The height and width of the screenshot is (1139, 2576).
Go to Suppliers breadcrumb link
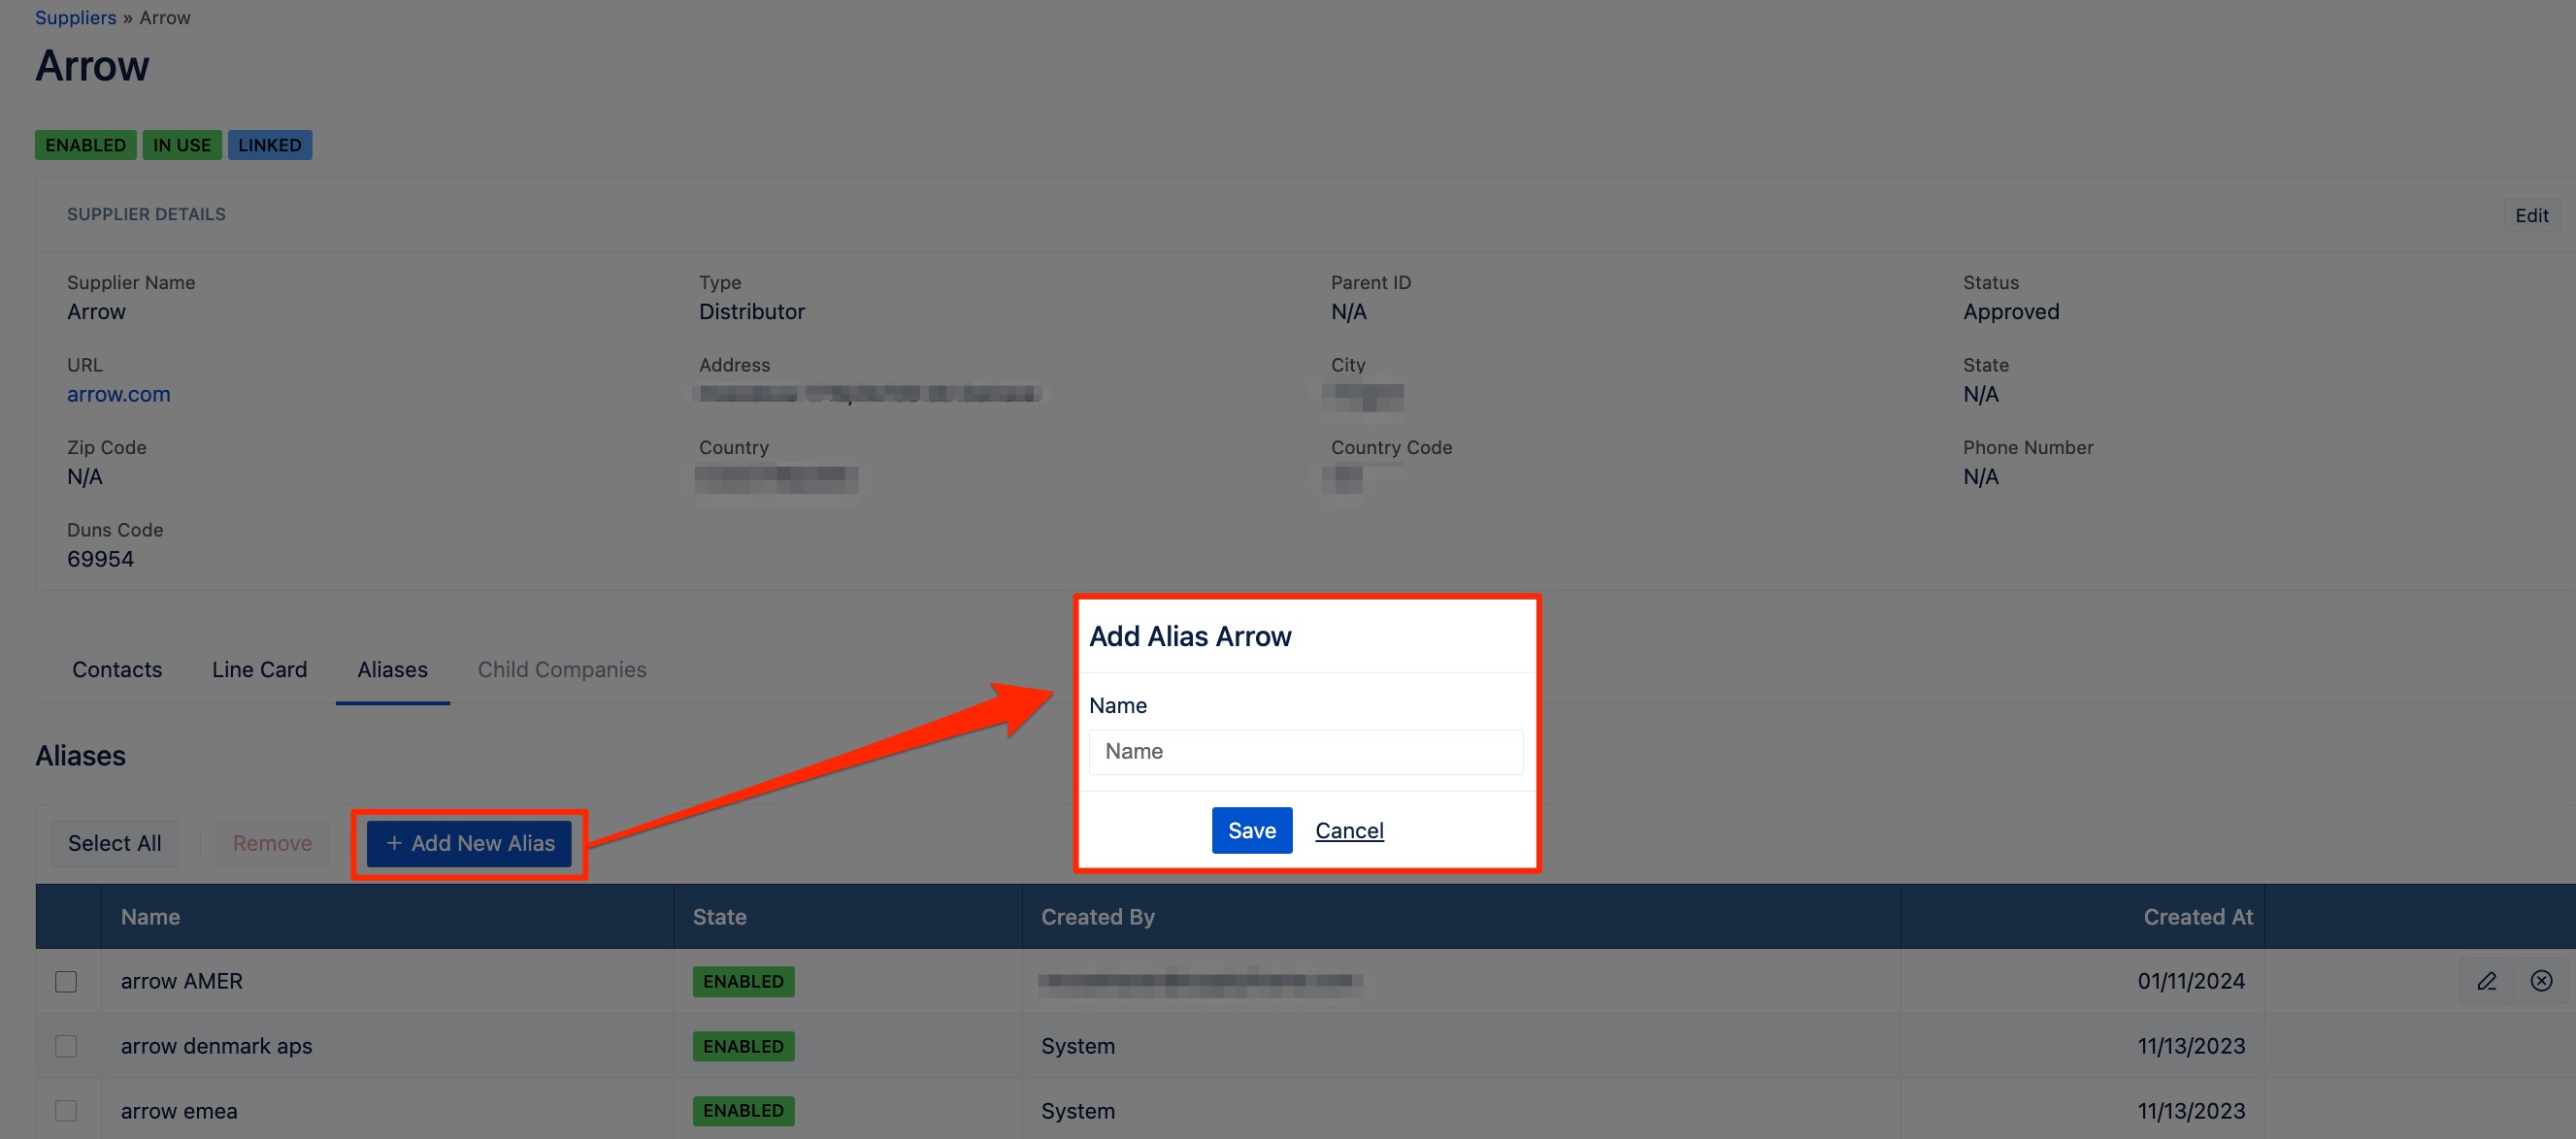[75, 17]
